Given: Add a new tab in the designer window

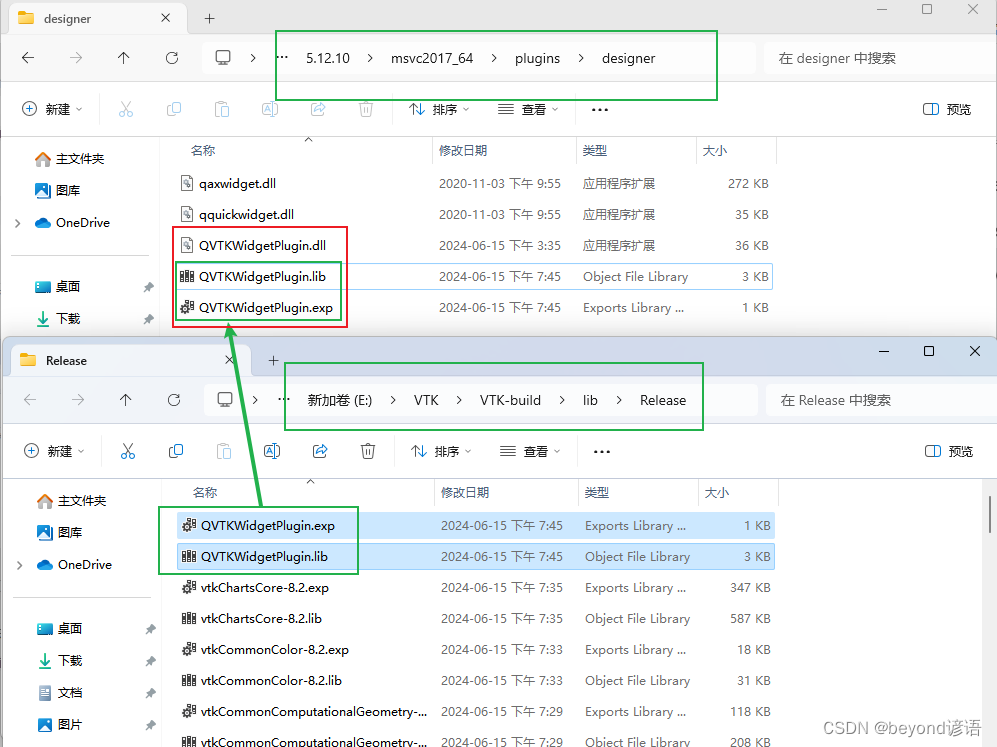Looking at the screenshot, I should pos(209,18).
